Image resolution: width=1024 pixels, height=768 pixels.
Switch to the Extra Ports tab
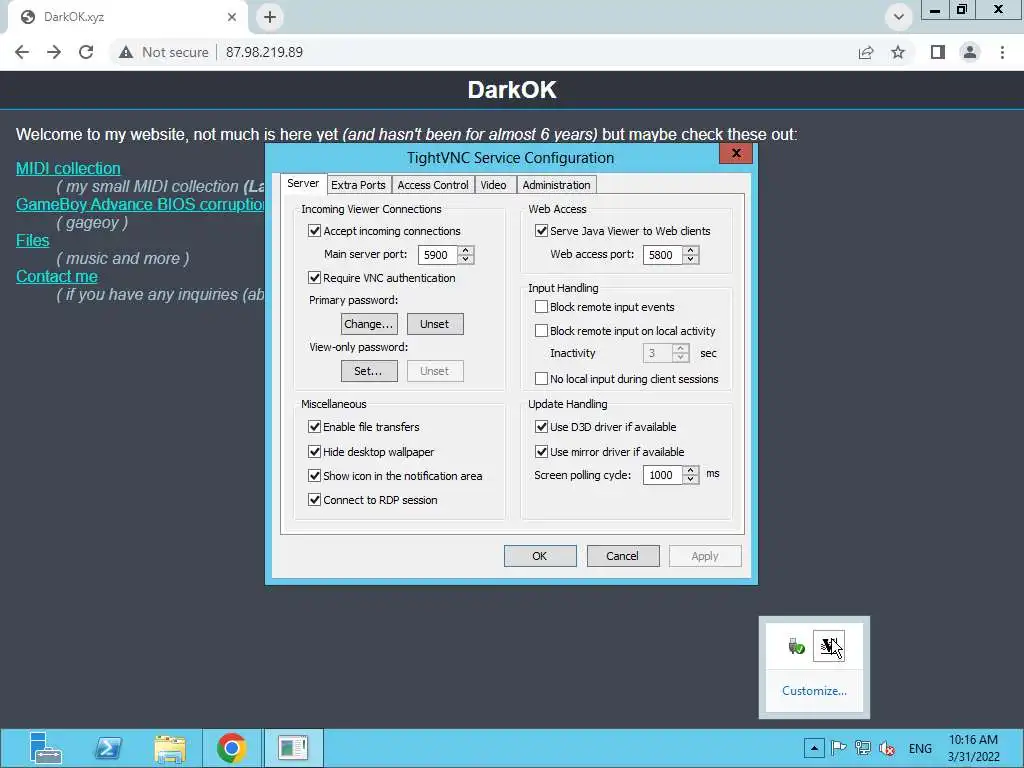(x=358, y=185)
